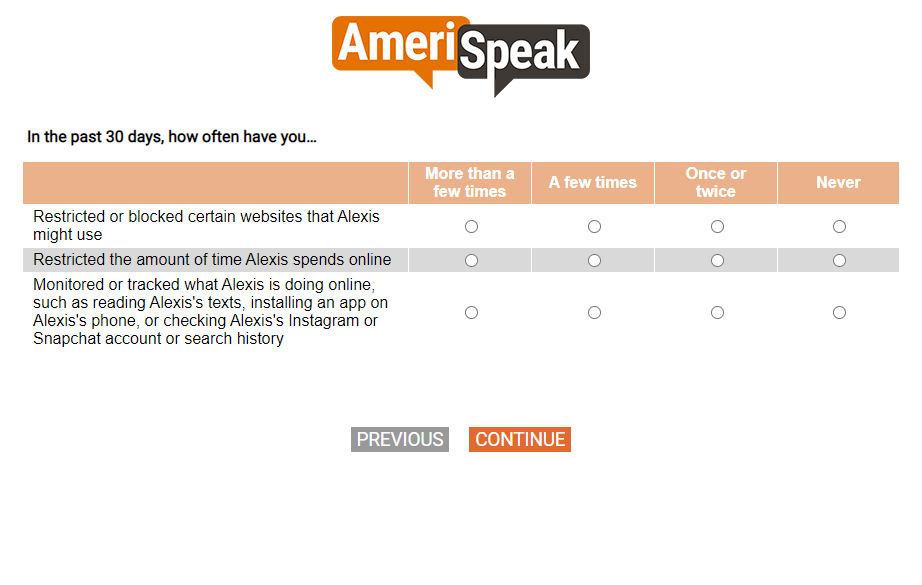Go back with the PREVIOUS button
The width and height of the screenshot is (922, 585).
point(400,440)
